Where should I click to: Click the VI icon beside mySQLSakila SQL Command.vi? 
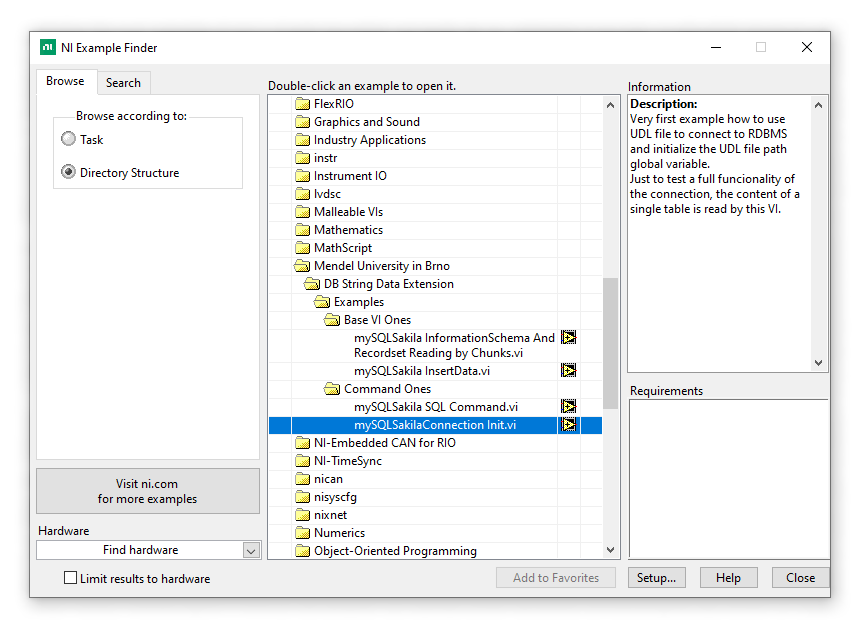point(569,407)
